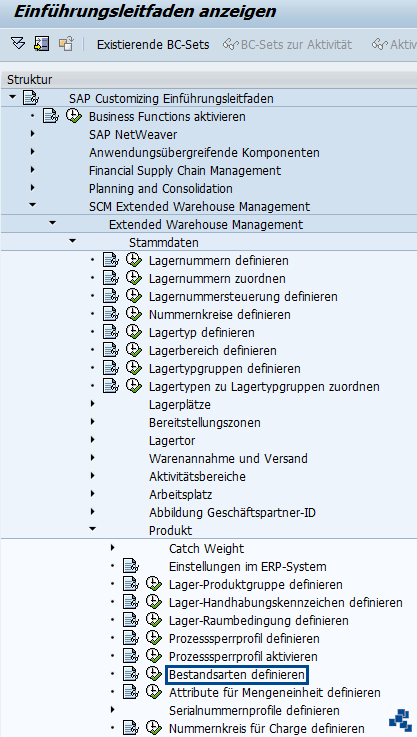The image size is (417, 737).
Task: Select Lager-Produktgruppe definieren entry
Action: tap(256, 585)
